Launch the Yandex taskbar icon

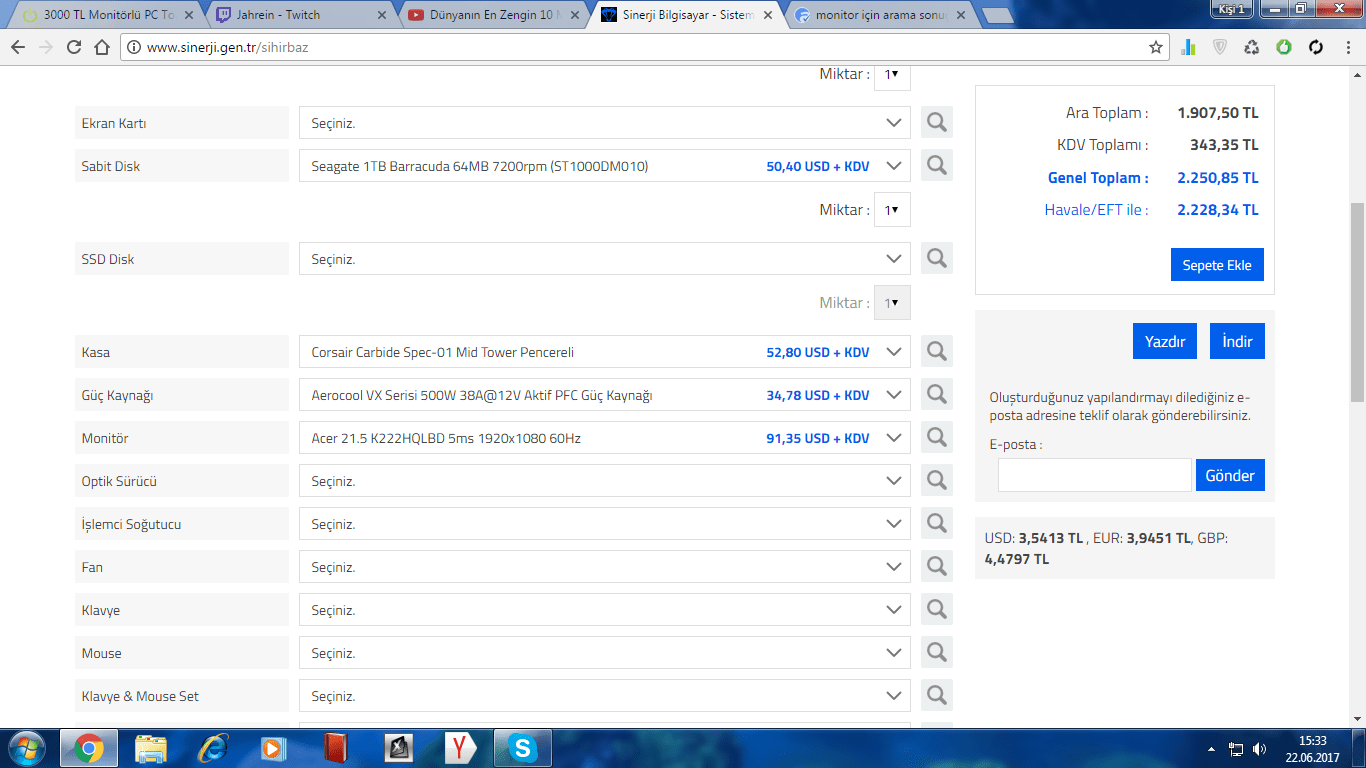(x=461, y=748)
